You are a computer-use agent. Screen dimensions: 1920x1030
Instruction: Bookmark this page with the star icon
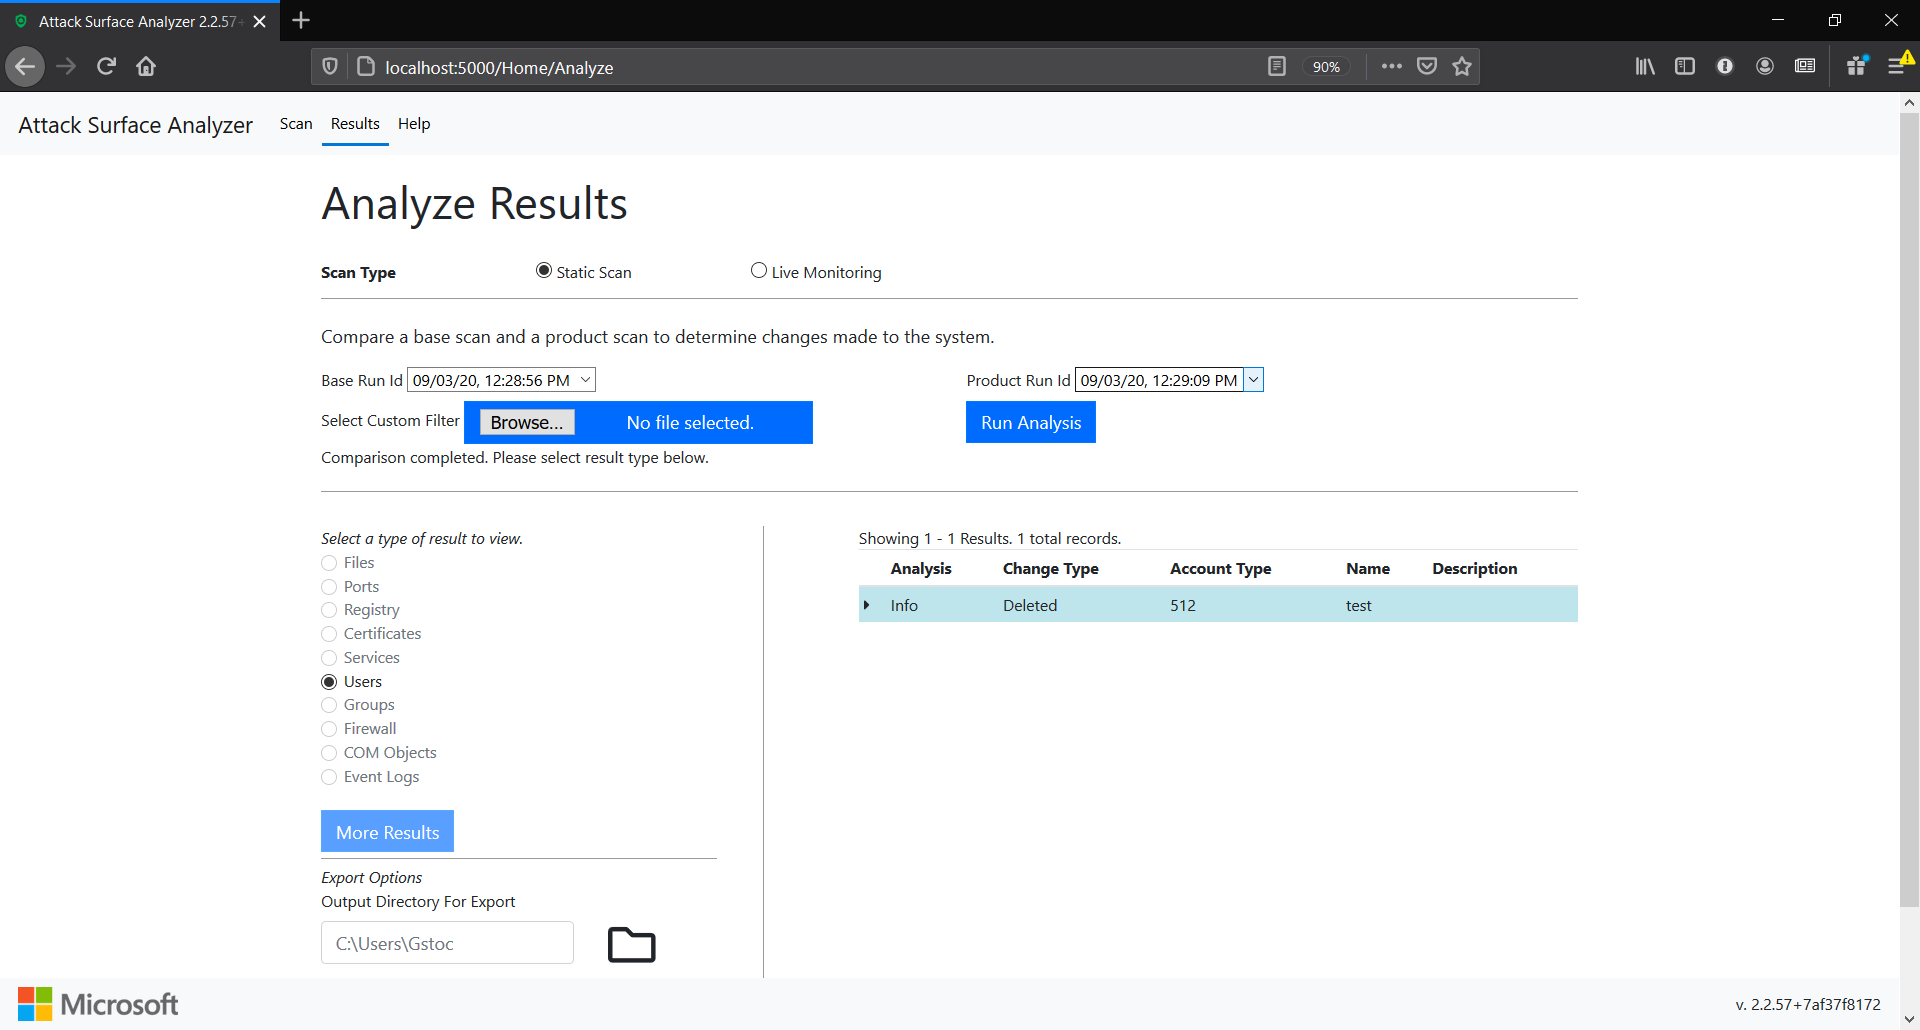pyautogui.click(x=1462, y=67)
